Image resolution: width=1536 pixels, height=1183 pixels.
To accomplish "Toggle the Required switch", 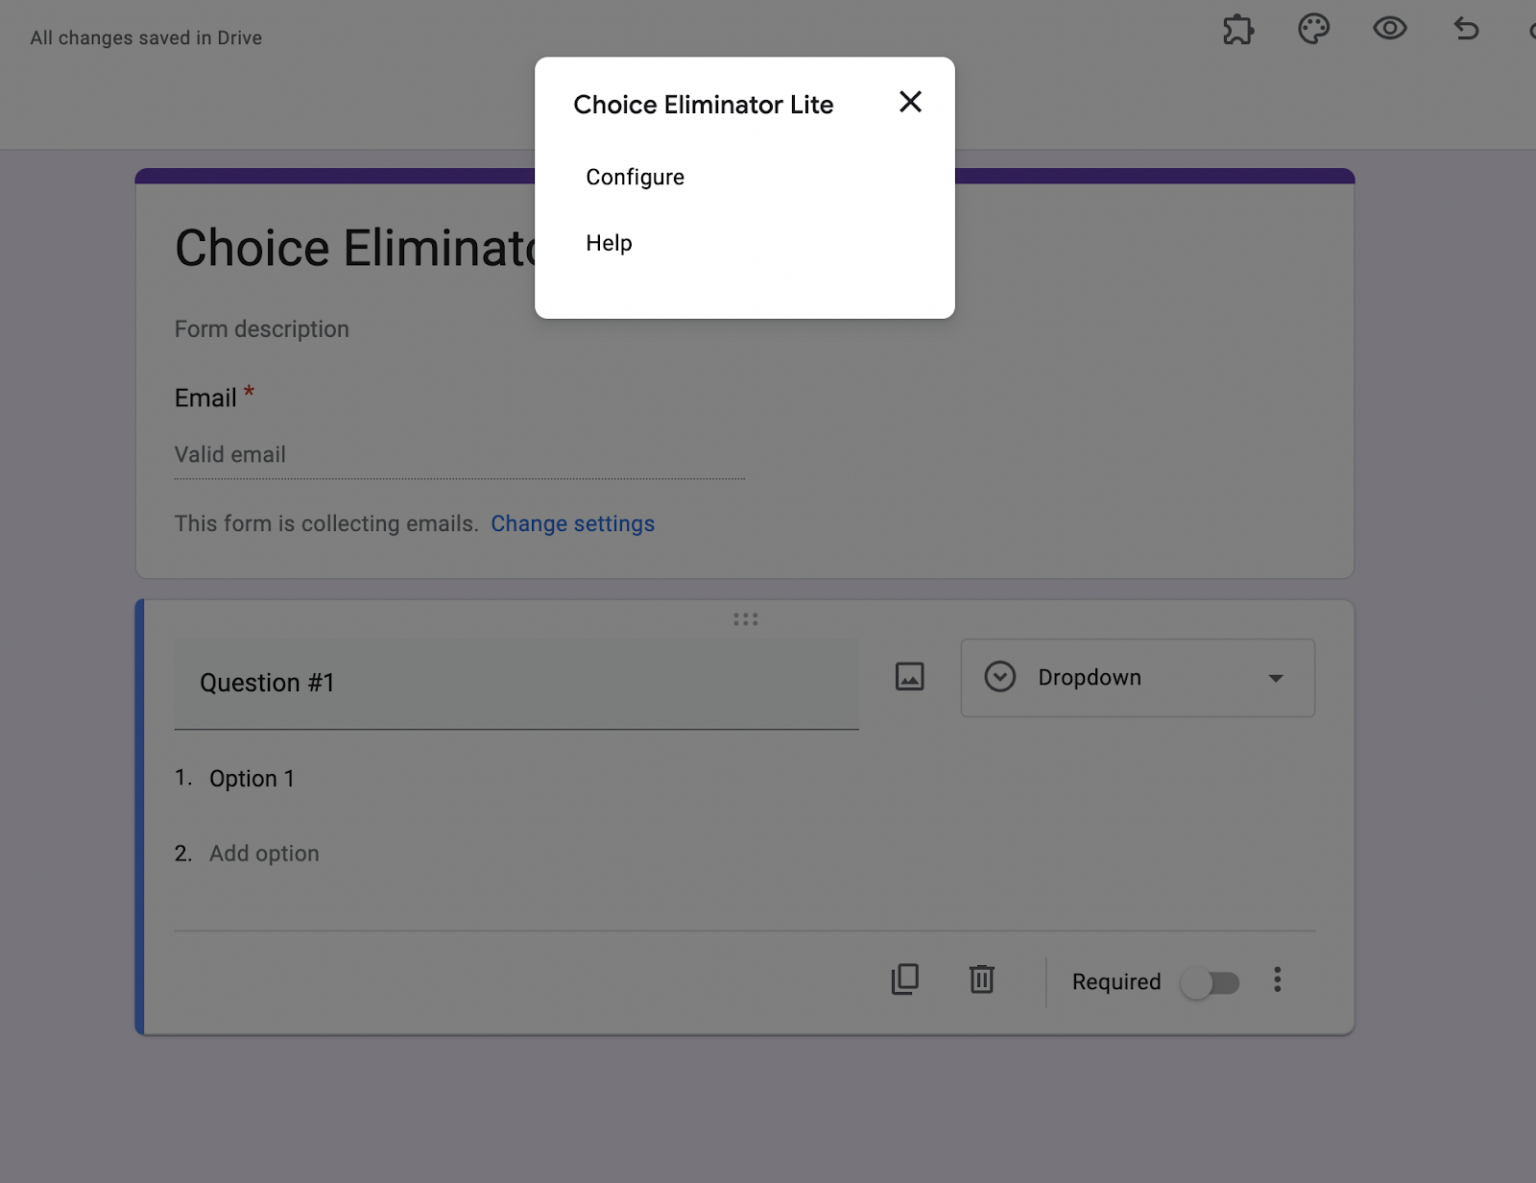I will click(x=1210, y=983).
